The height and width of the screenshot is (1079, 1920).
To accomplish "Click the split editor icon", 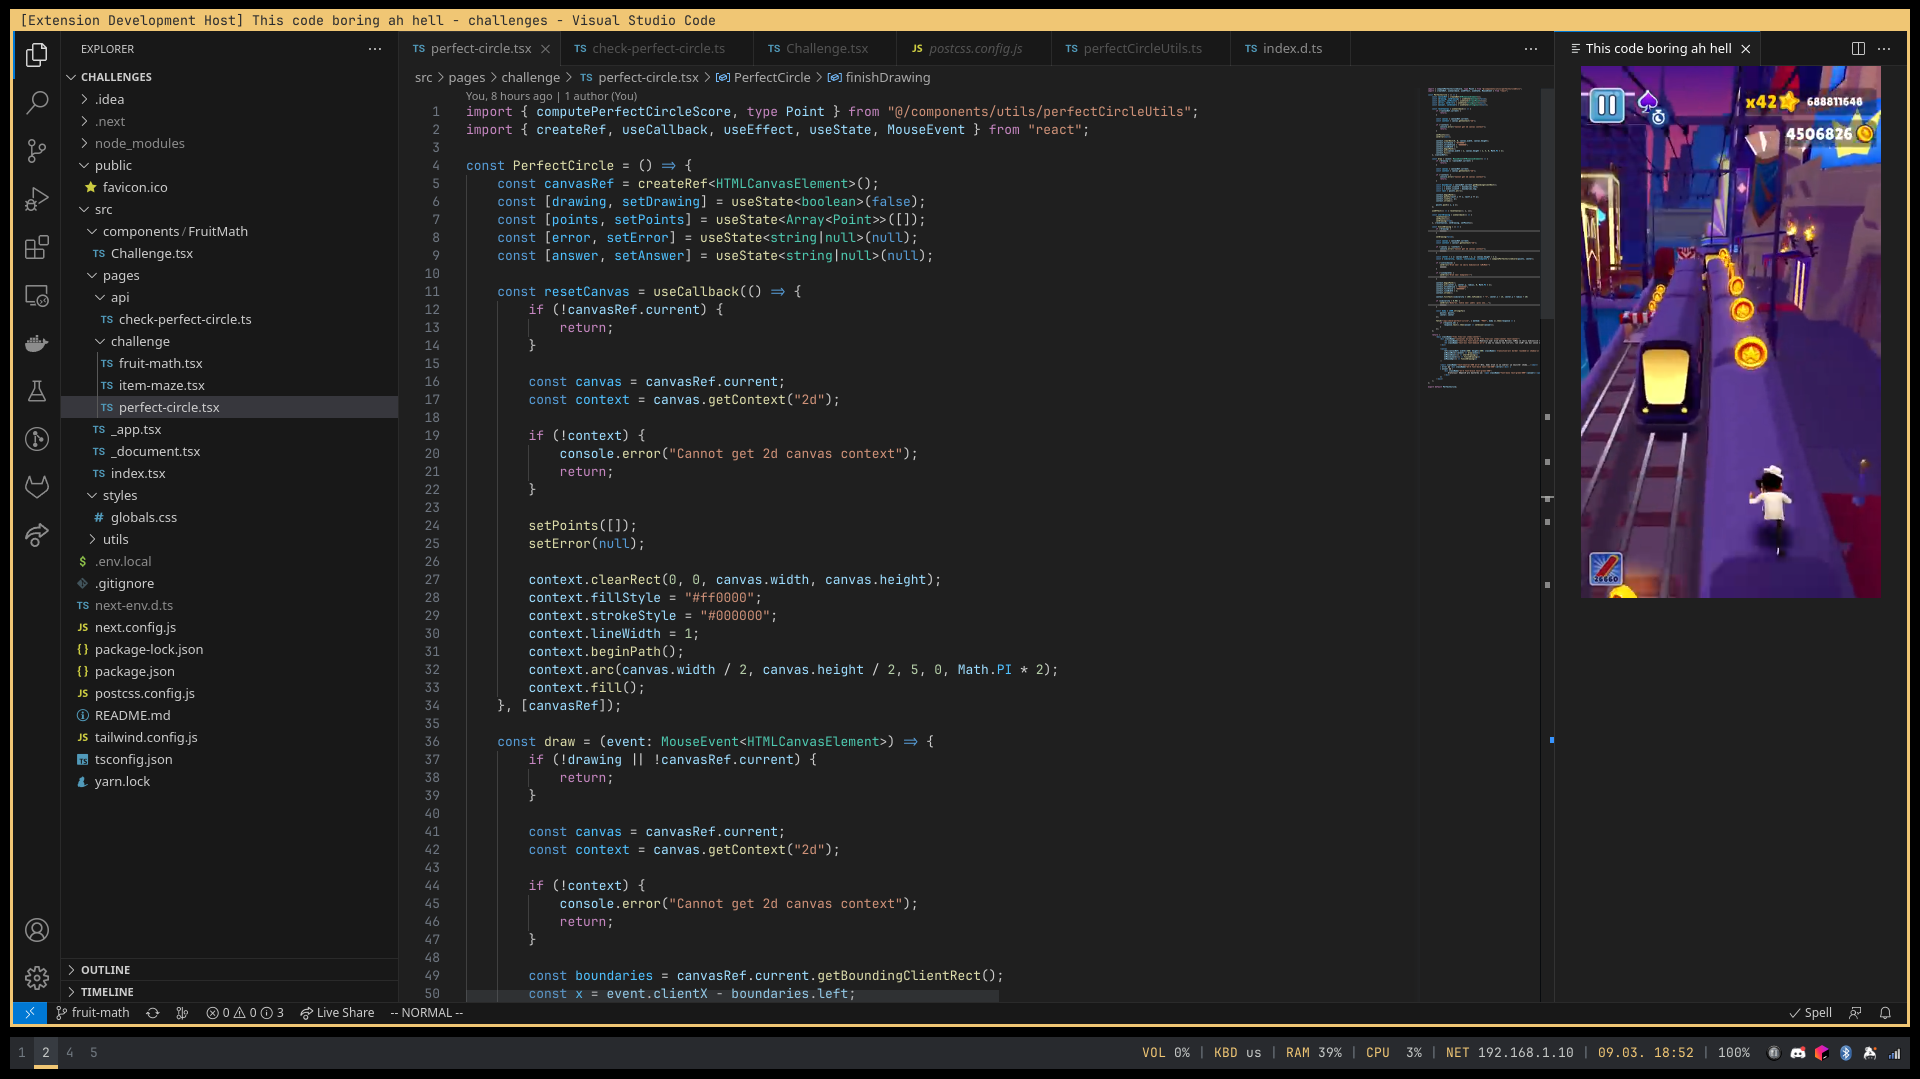I will (x=1858, y=48).
